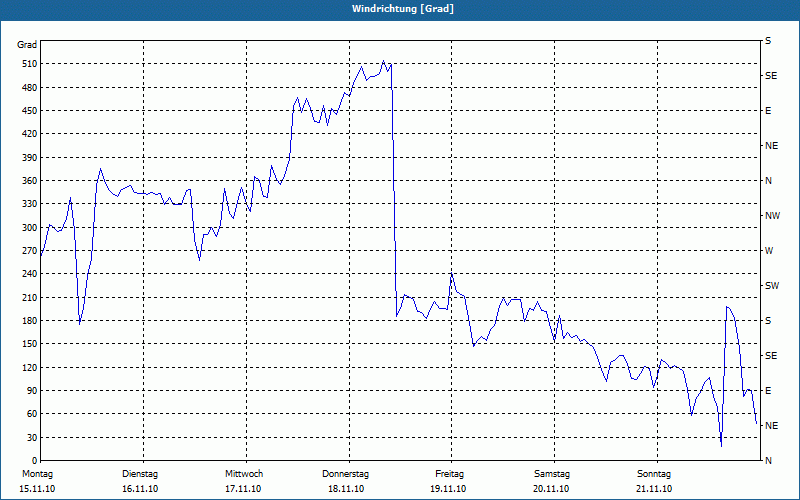800x500 pixels.
Task: Click the 'SW' compass direction label
Action: coord(772,286)
